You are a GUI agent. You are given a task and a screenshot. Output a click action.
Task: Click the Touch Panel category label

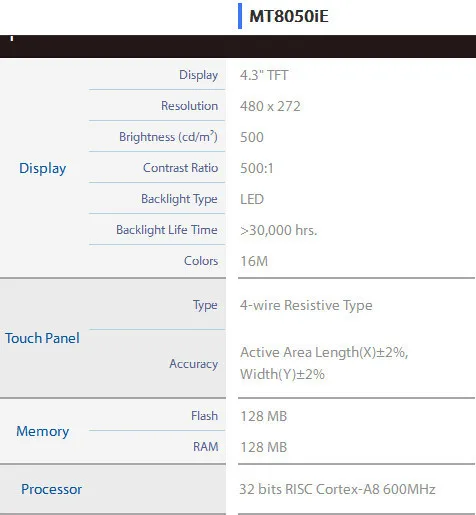tap(42, 338)
